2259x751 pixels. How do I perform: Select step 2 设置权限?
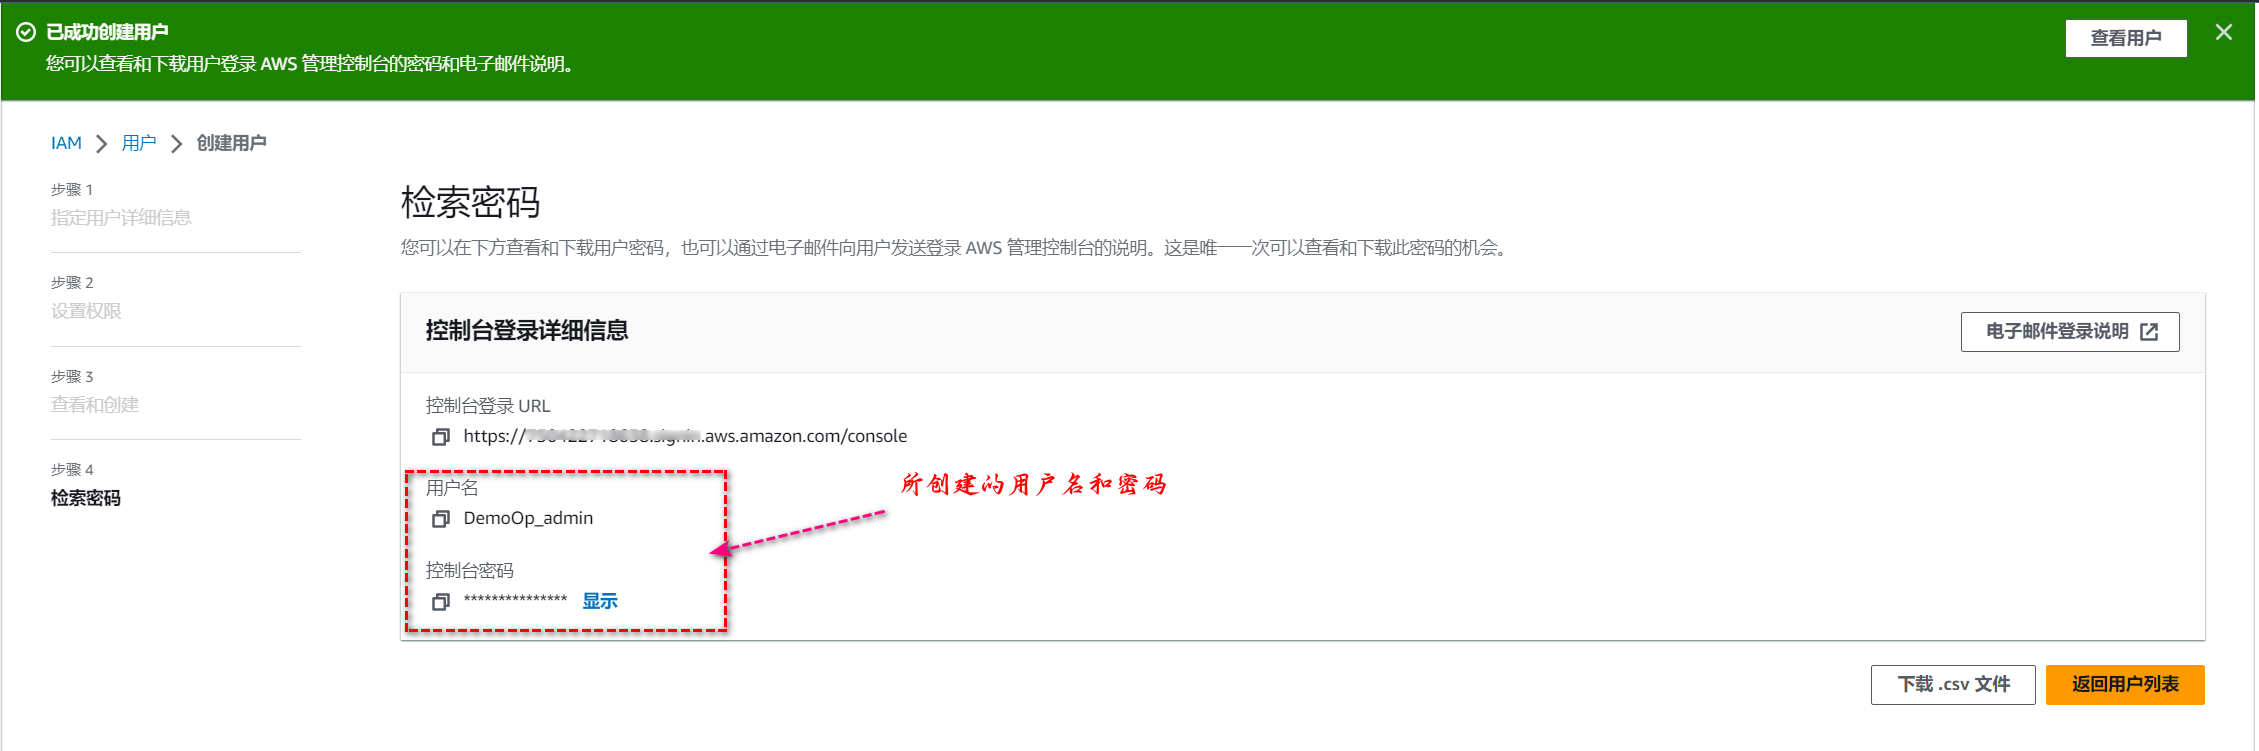86,311
